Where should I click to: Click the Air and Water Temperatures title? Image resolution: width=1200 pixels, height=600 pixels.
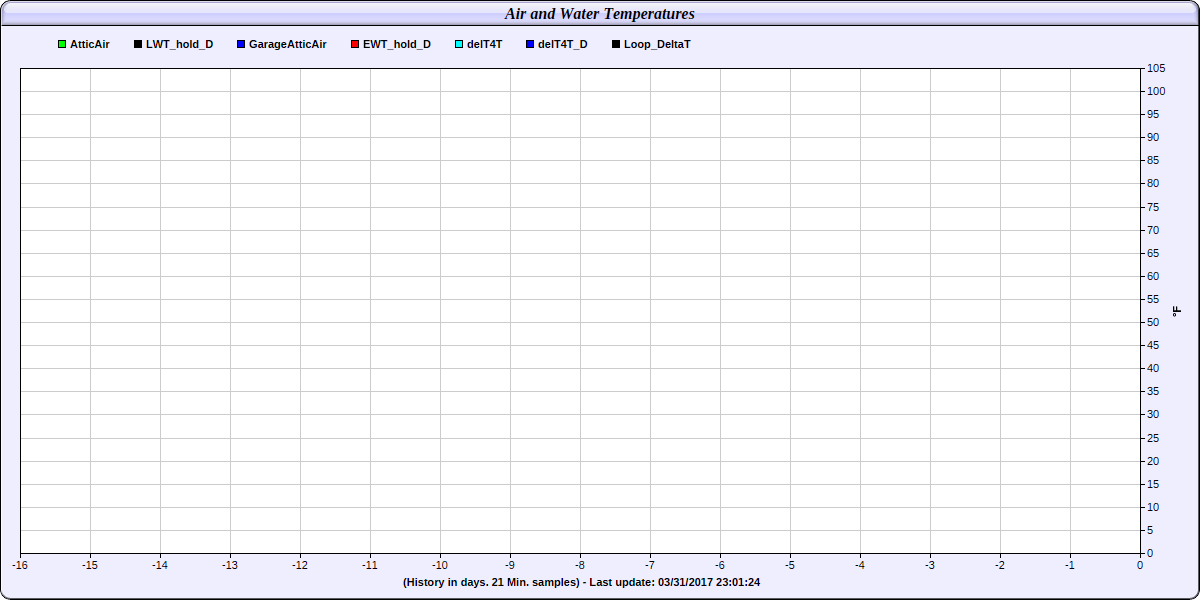coord(600,14)
